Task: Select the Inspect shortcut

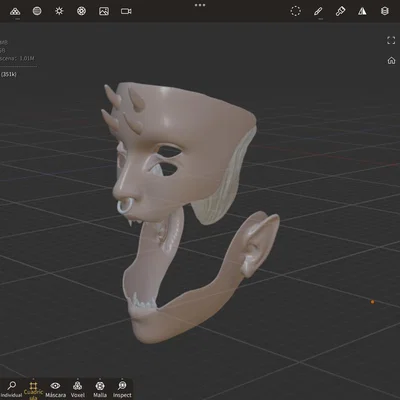Action: pyautogui.click(x=122, y=389)
